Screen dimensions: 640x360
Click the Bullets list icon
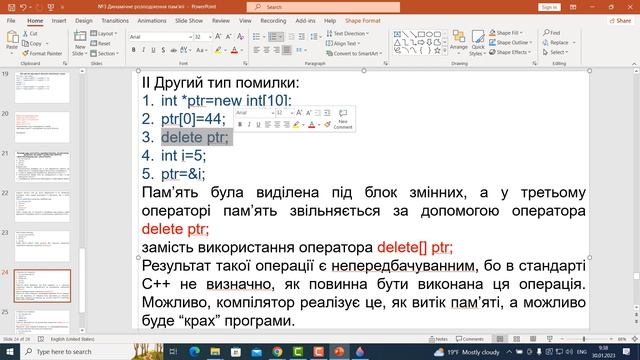[x=256, y=37]
